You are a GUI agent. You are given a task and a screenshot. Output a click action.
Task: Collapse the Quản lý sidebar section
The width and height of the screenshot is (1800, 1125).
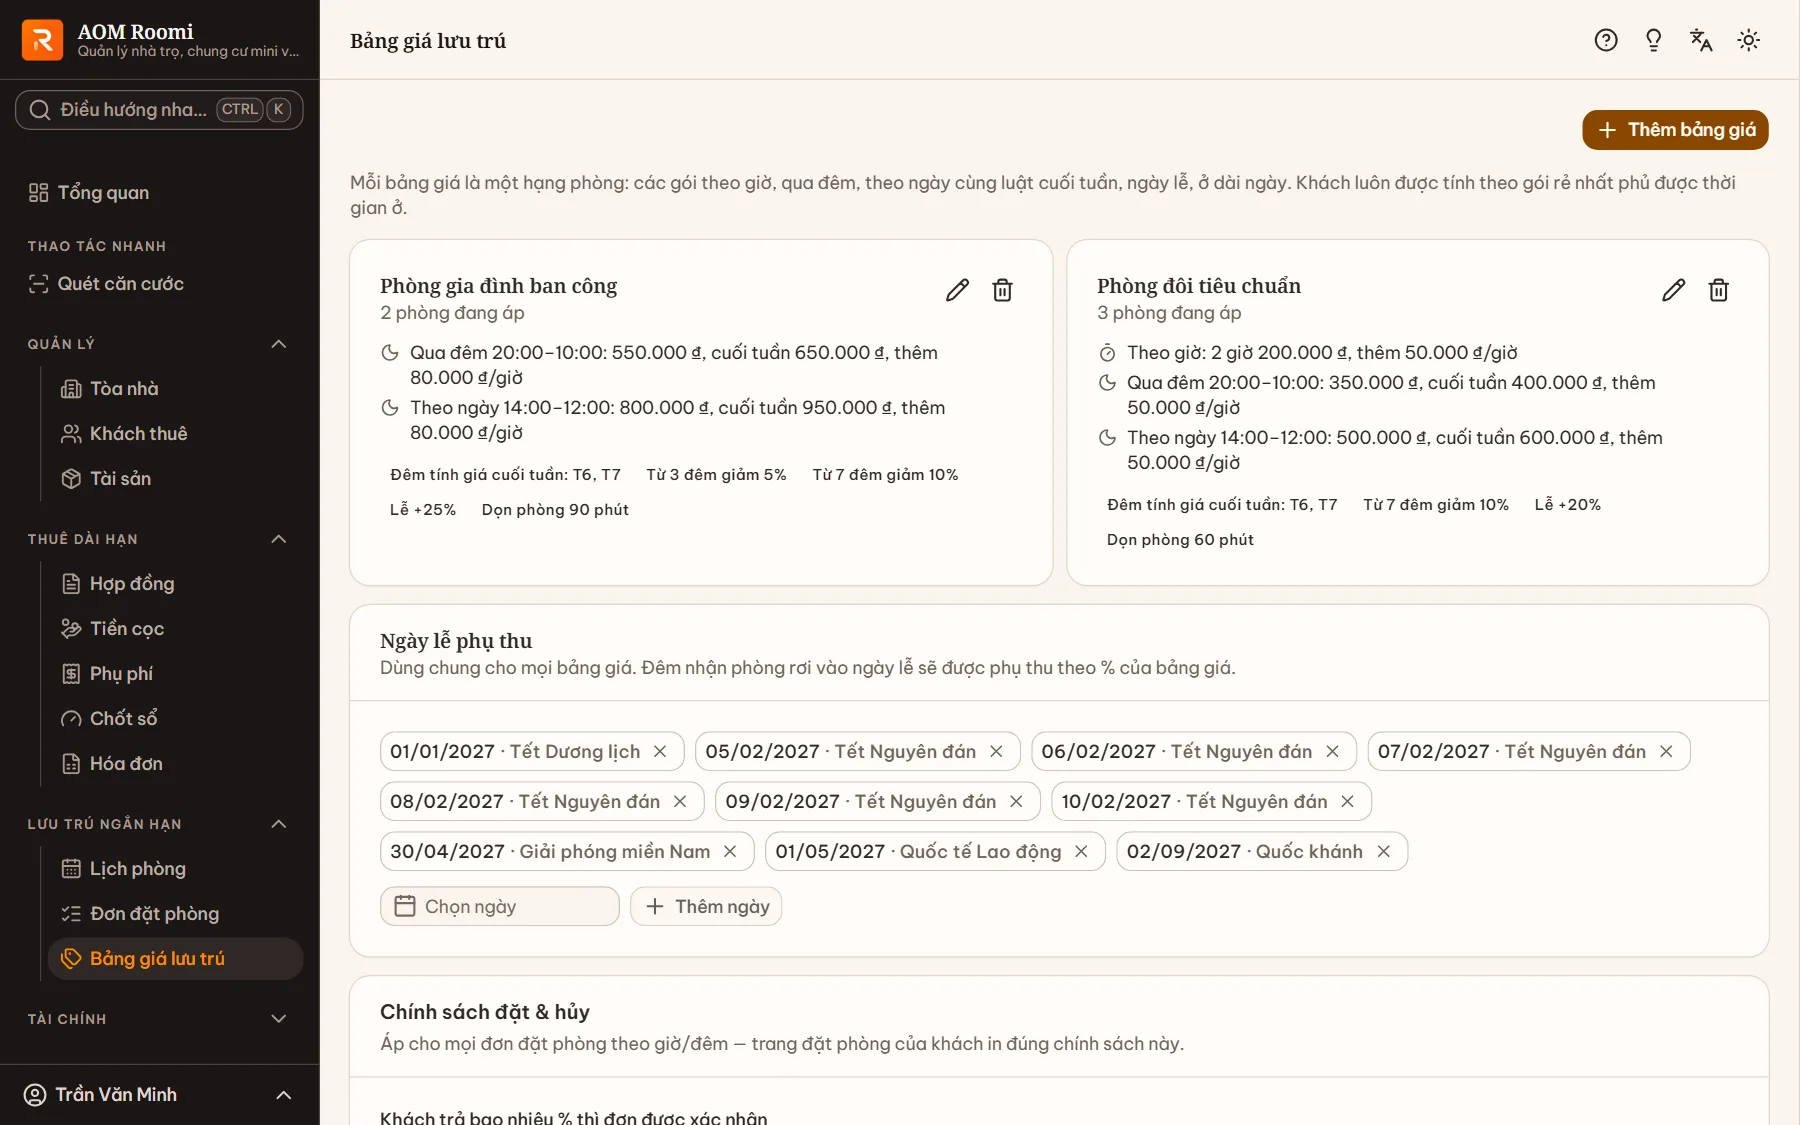pyautogui.click(x=279, y=344)
